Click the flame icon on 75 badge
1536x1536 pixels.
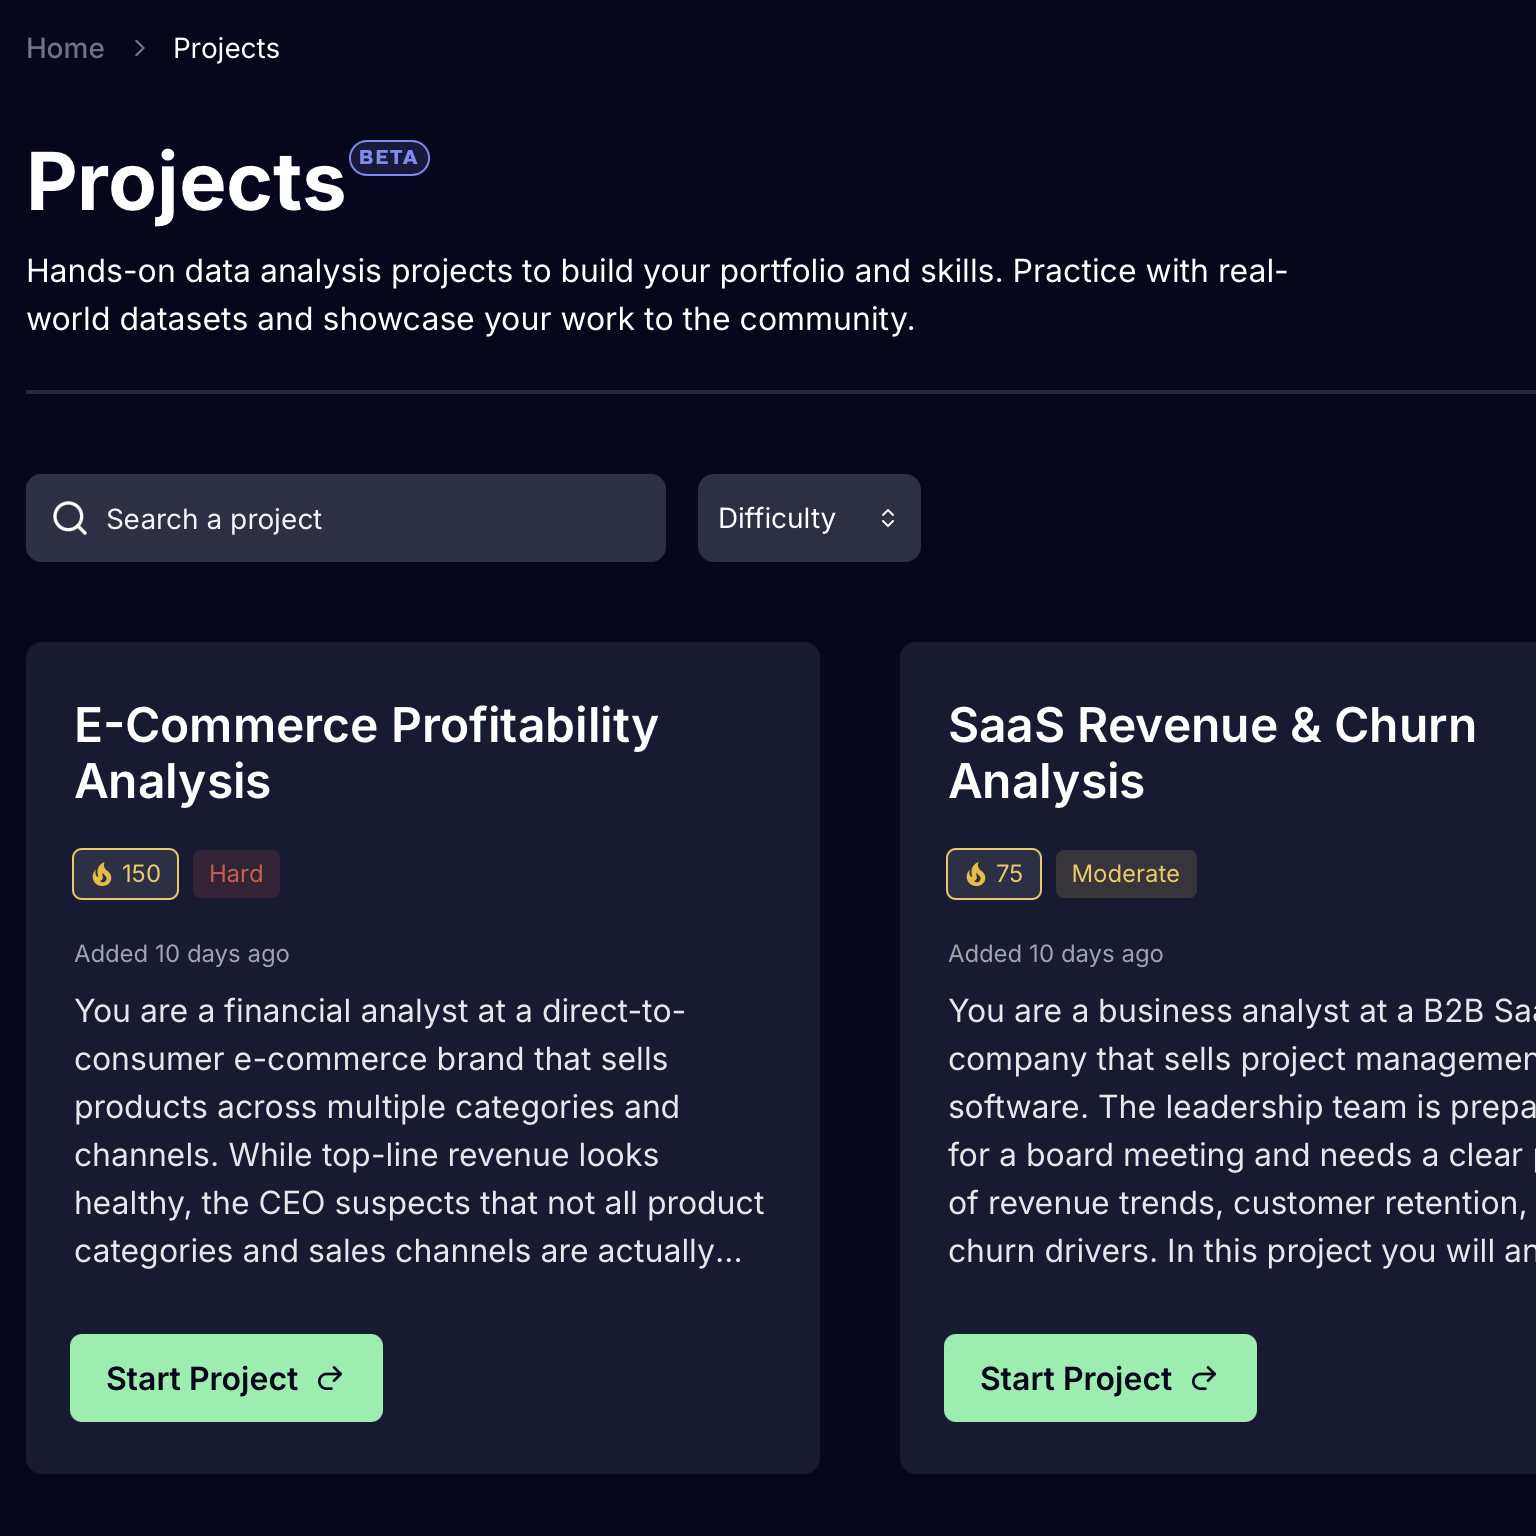tap(976, 874)
